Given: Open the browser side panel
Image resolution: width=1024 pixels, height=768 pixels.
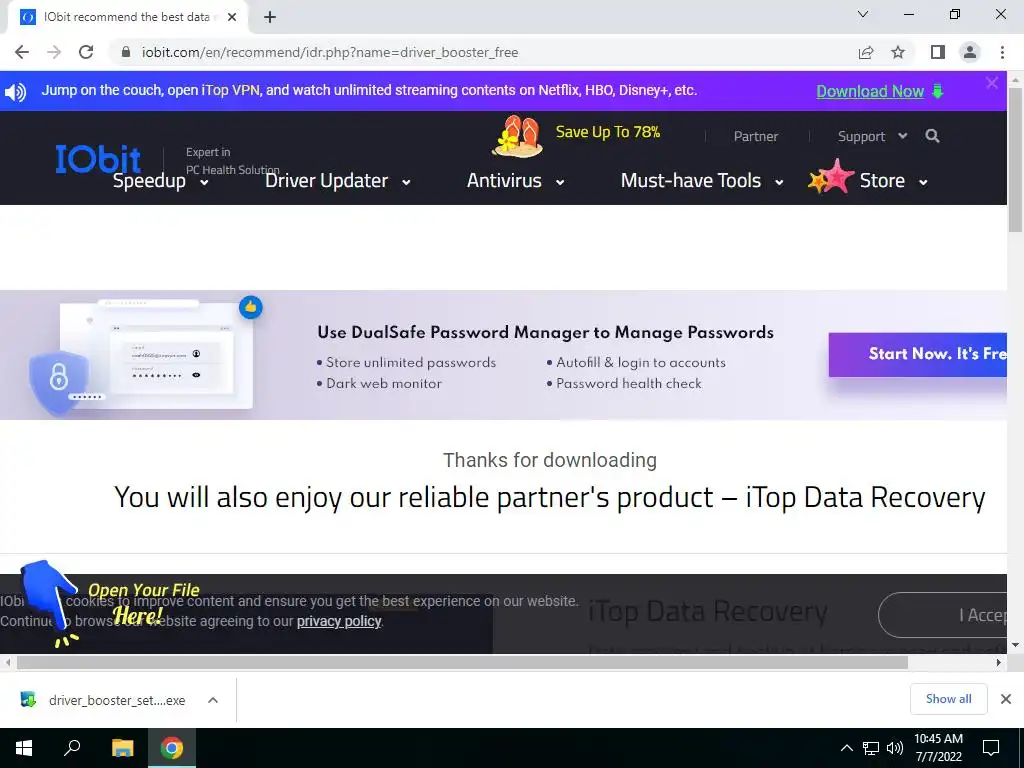Looking at the screenshot, I should 938,52.
